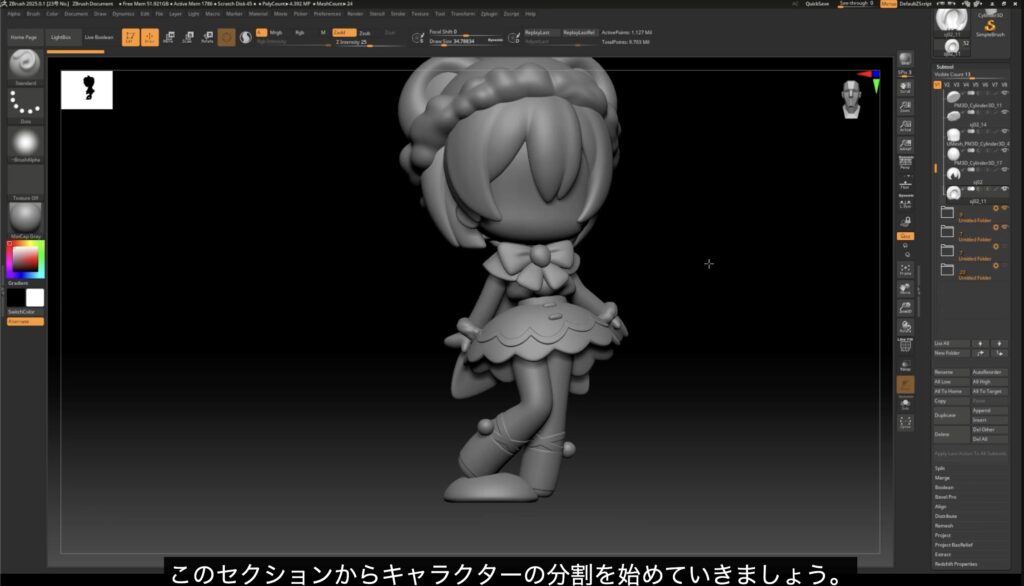
Task: Expand the Project BasRelief section
Action: (x=953, y=545)
